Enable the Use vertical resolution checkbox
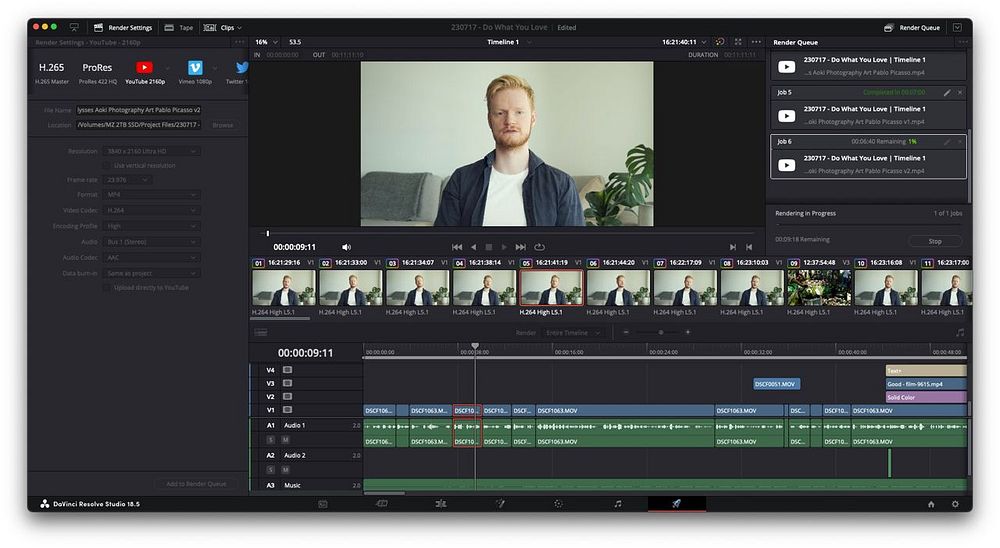The width and height of the screenshot is (1000, 548). pos(106,165)
